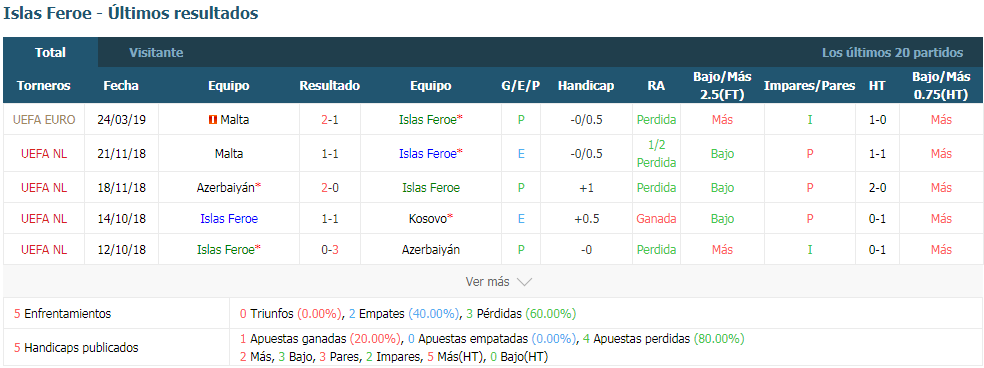Open Malta team from the 21/11/18 match
The image size is (984, 368).
[228, 153]
